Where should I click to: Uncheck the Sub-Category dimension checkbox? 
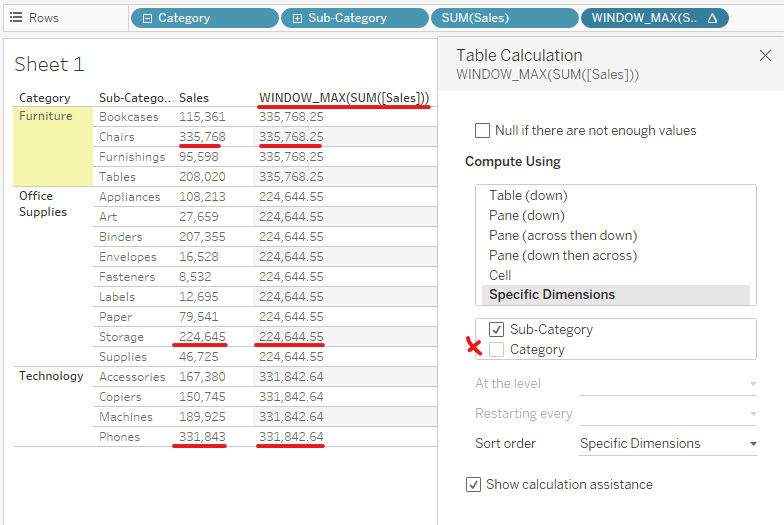(497, 329)
